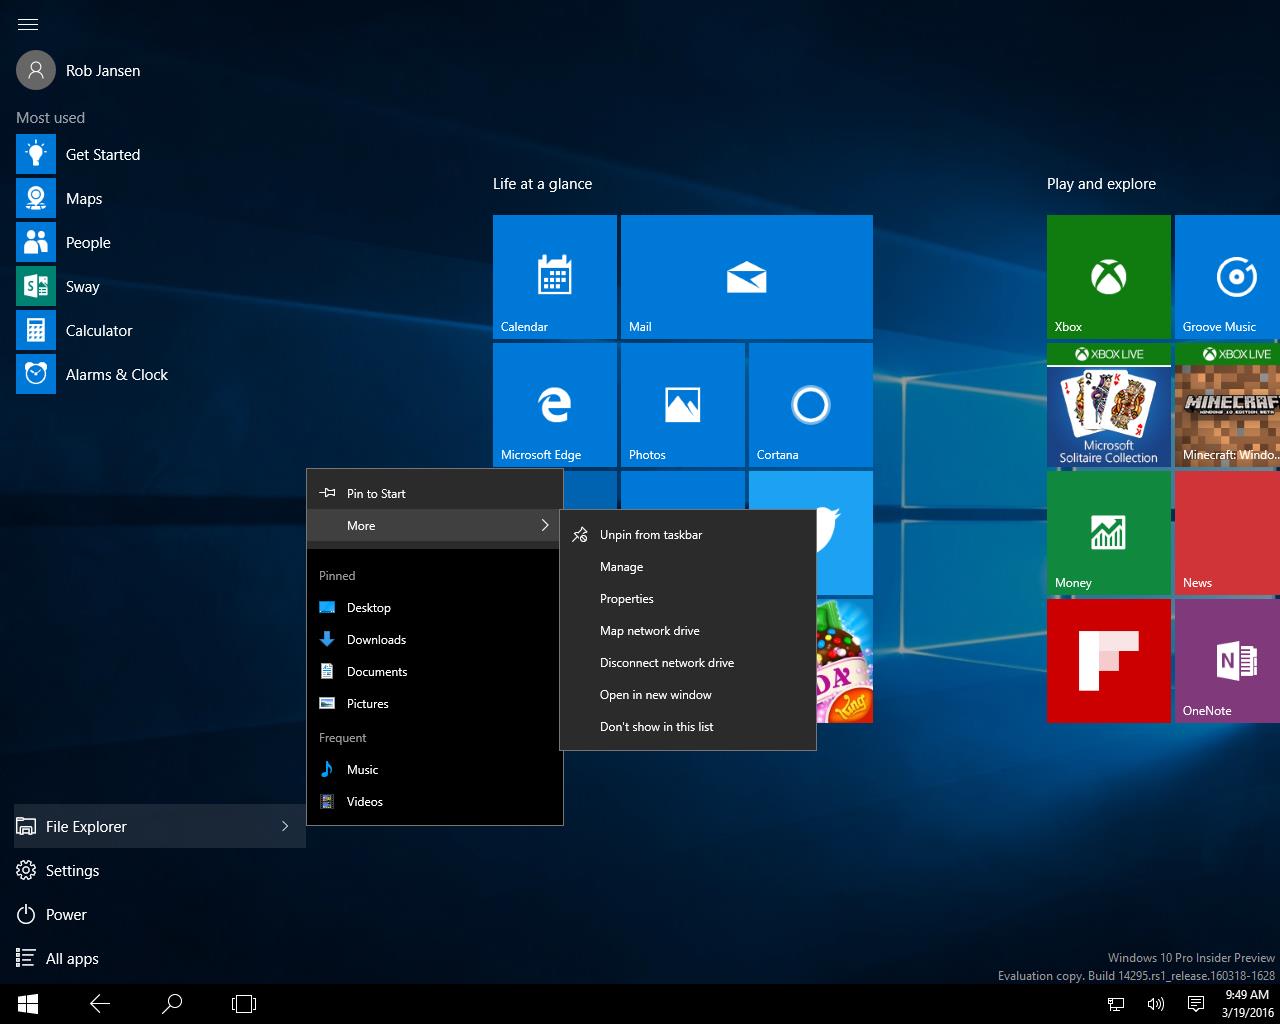Open Calculator app icon

coord(36,331)
